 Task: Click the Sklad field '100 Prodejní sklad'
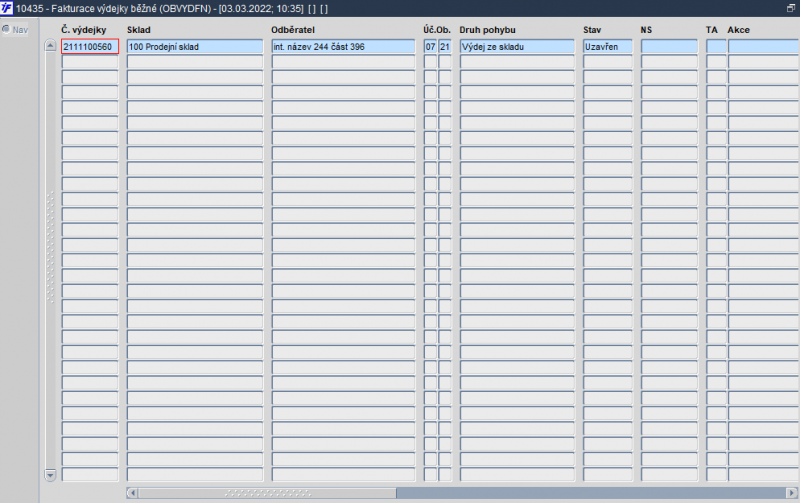click(x=195, y=46)
